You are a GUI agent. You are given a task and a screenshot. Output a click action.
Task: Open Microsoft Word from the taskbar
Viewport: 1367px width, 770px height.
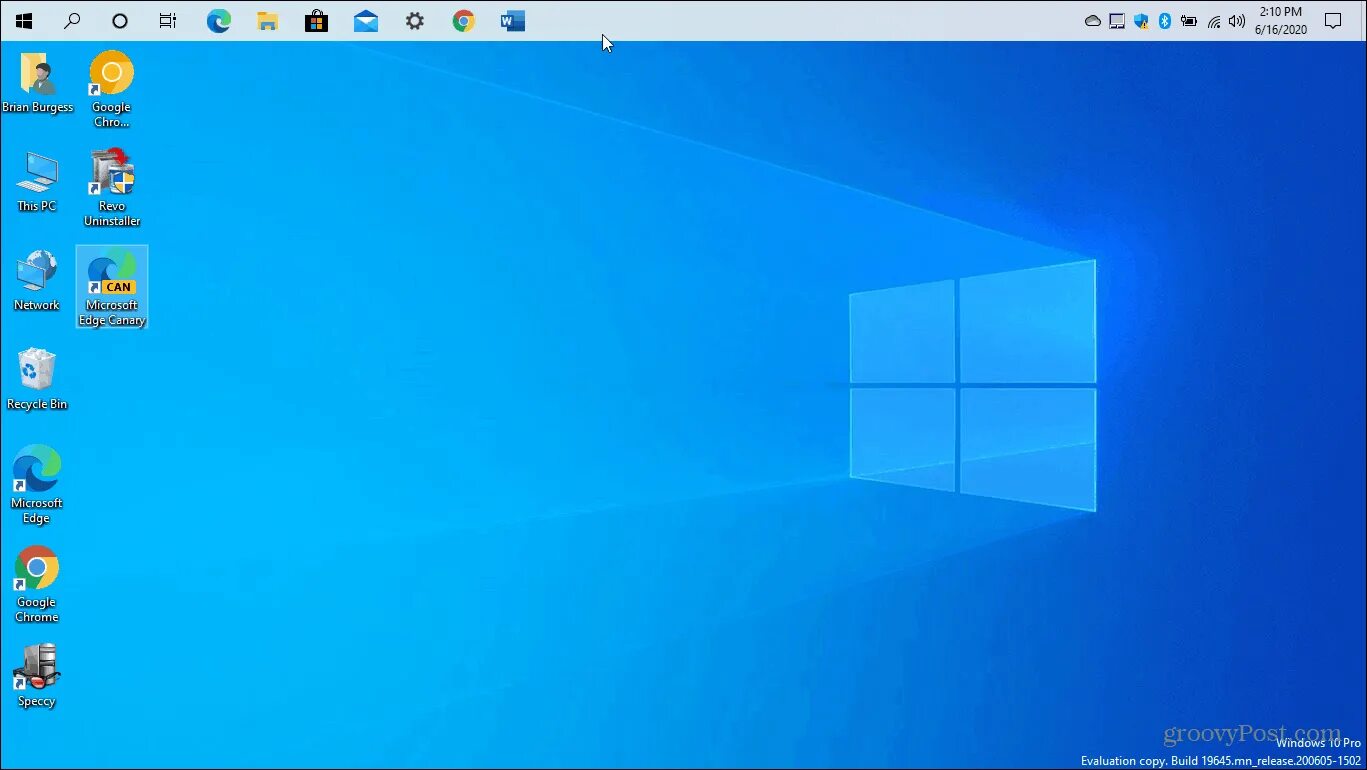[513, 21]
